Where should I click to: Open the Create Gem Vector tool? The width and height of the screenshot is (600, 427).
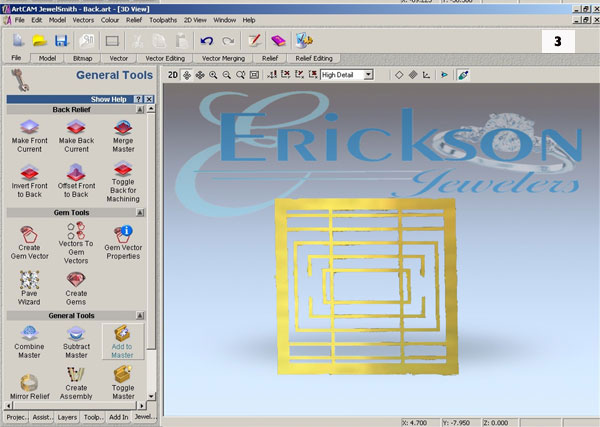pyautogui.click(x=29, y=243)
